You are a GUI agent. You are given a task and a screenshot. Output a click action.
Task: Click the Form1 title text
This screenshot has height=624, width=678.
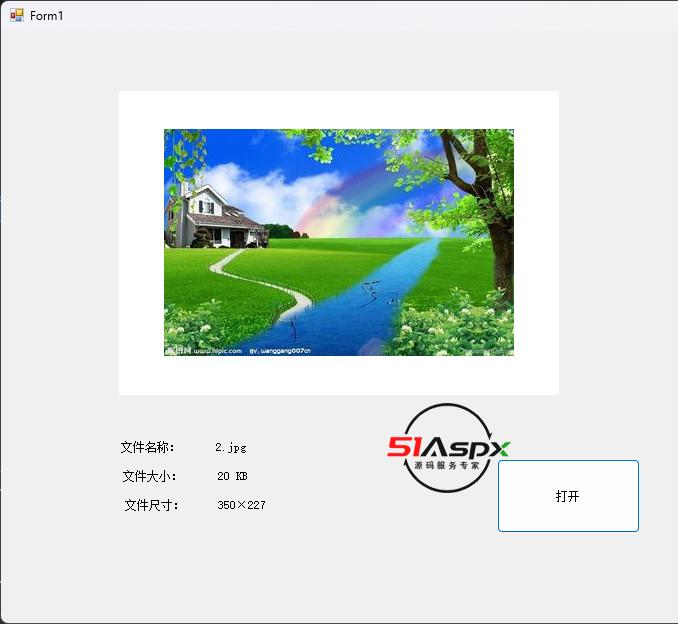(x=47, y=16)
